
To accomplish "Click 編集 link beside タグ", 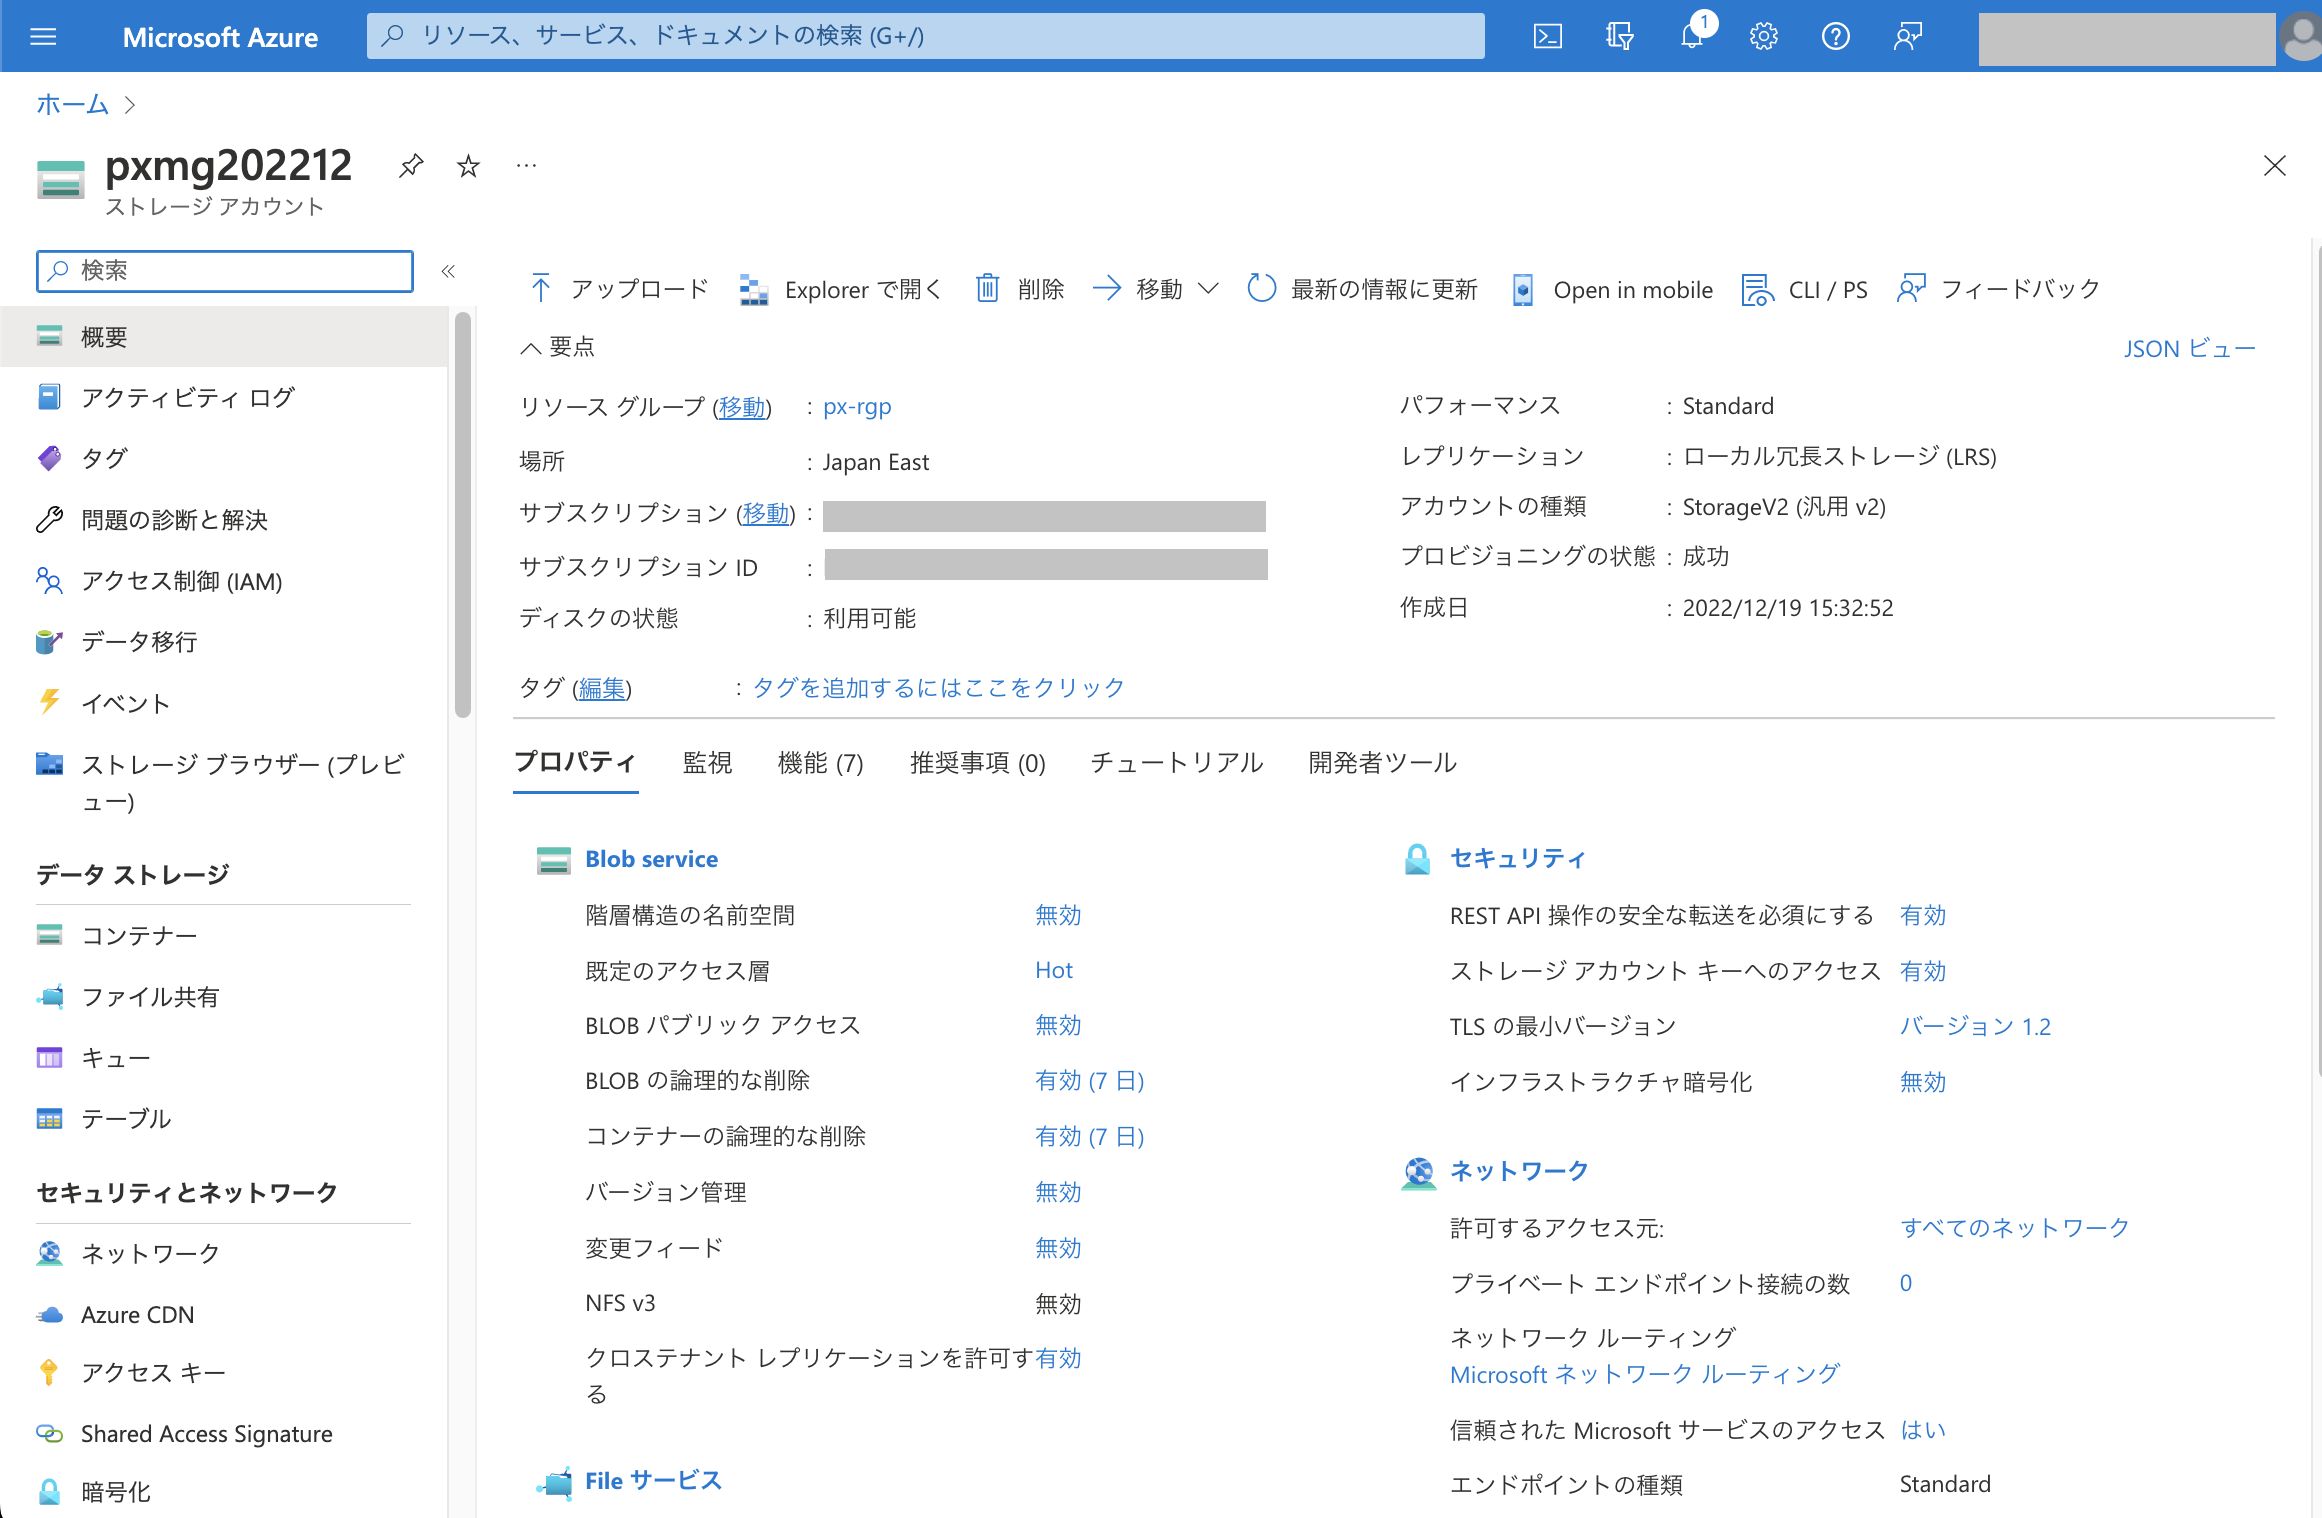I will (602, 688).
